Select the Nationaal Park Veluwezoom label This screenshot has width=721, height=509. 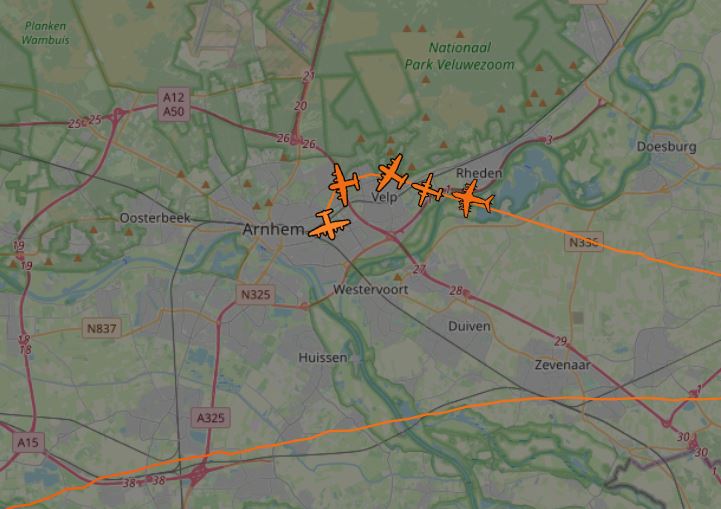pos(459,56)
